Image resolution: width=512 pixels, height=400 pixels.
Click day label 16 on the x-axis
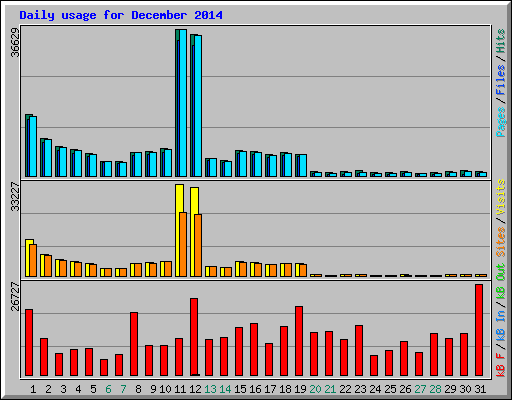pyautogui.click(x=255, y=389)
